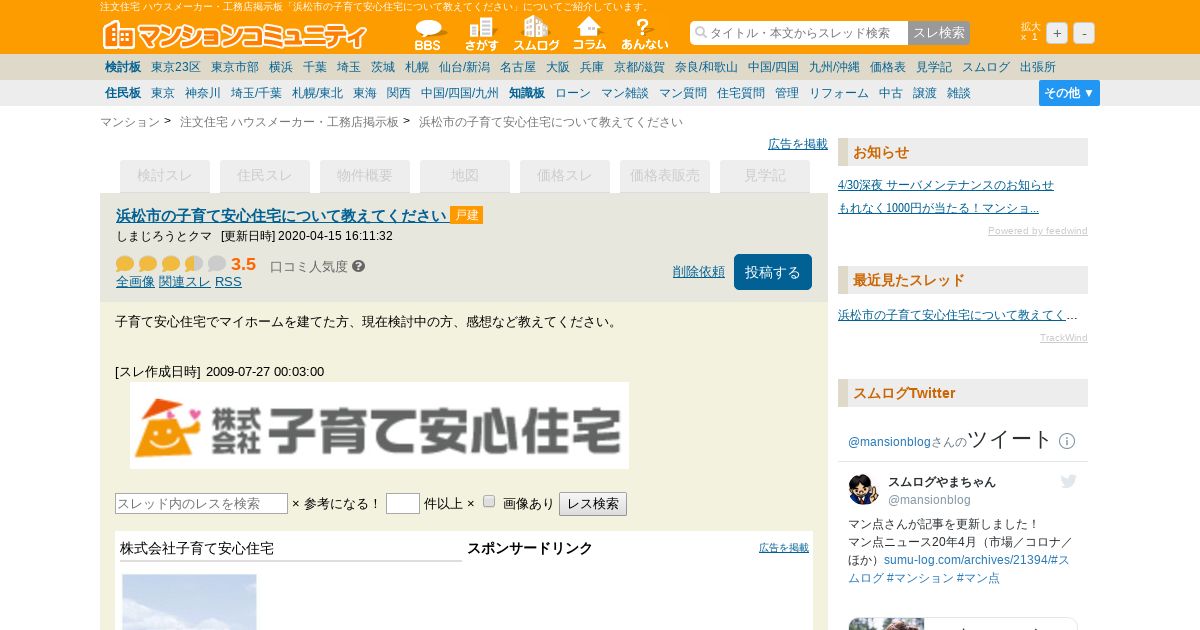Click the レス検索 button
Viewport: 1200px width, 630px height.
click(593, 504)
